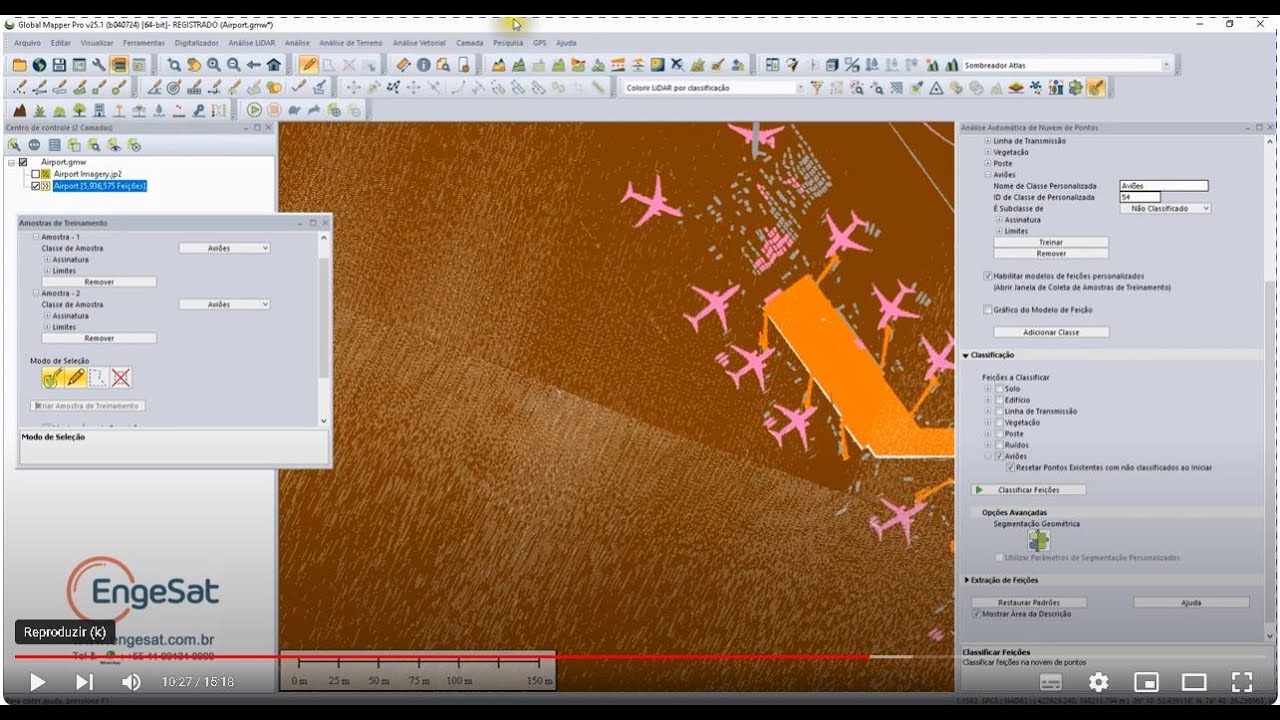Viewport: 1280px width, 720px height.
Task: Open Classe de Amostra dropdown for Amostra - 2
Action: (224, 304)
